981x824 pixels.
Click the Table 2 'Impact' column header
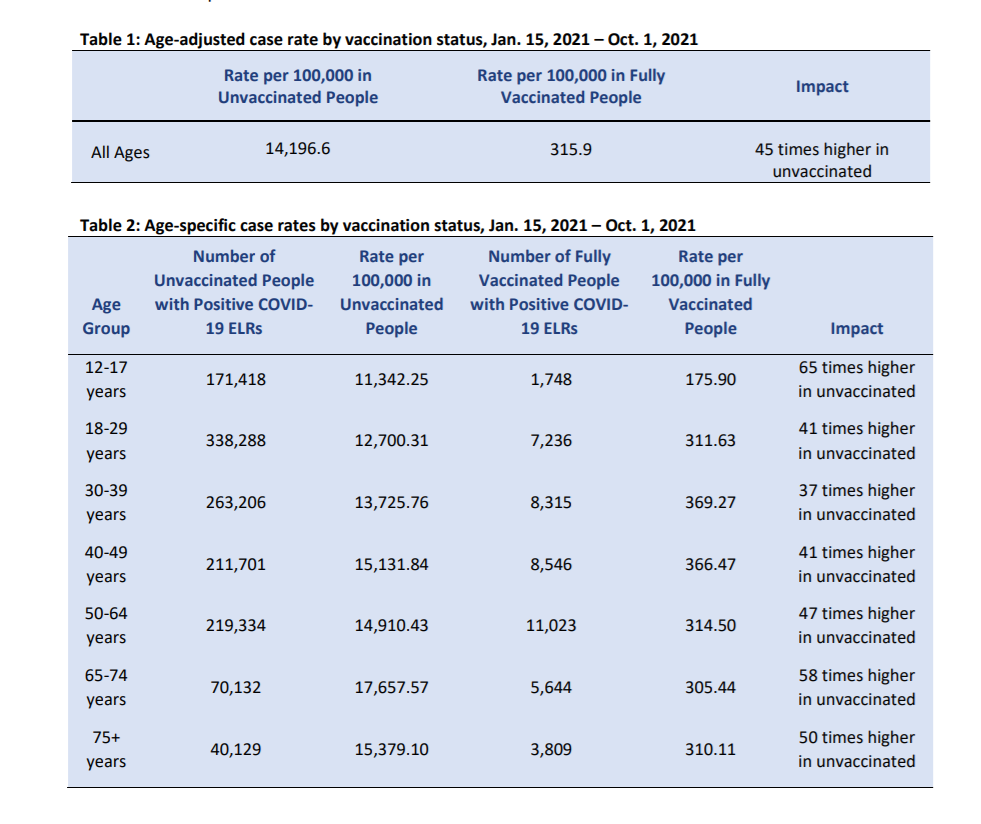[x=856, y=328]
